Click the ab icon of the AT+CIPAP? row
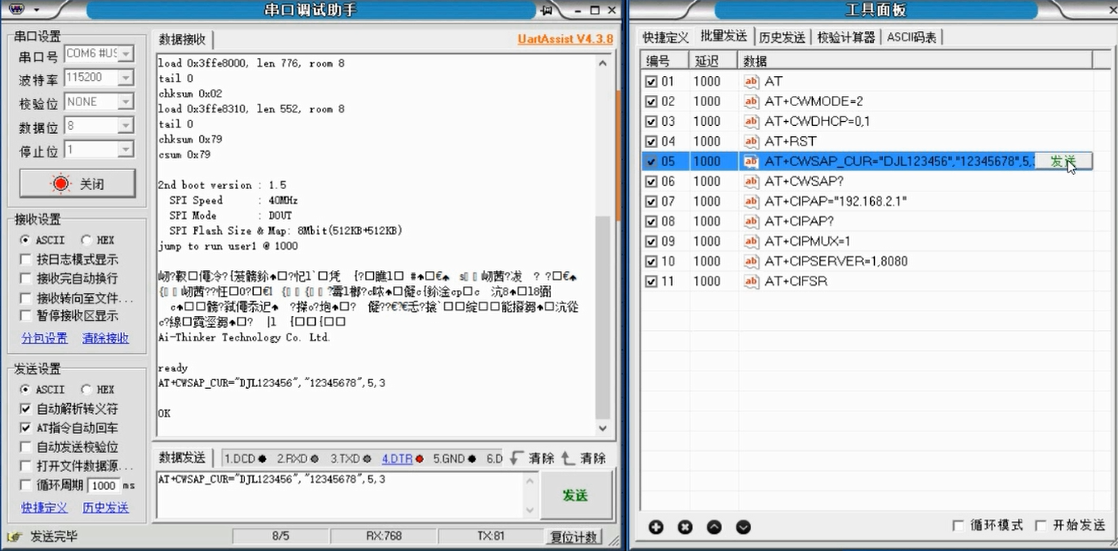This screenshot has width=1118, height=551. (752, 221)
